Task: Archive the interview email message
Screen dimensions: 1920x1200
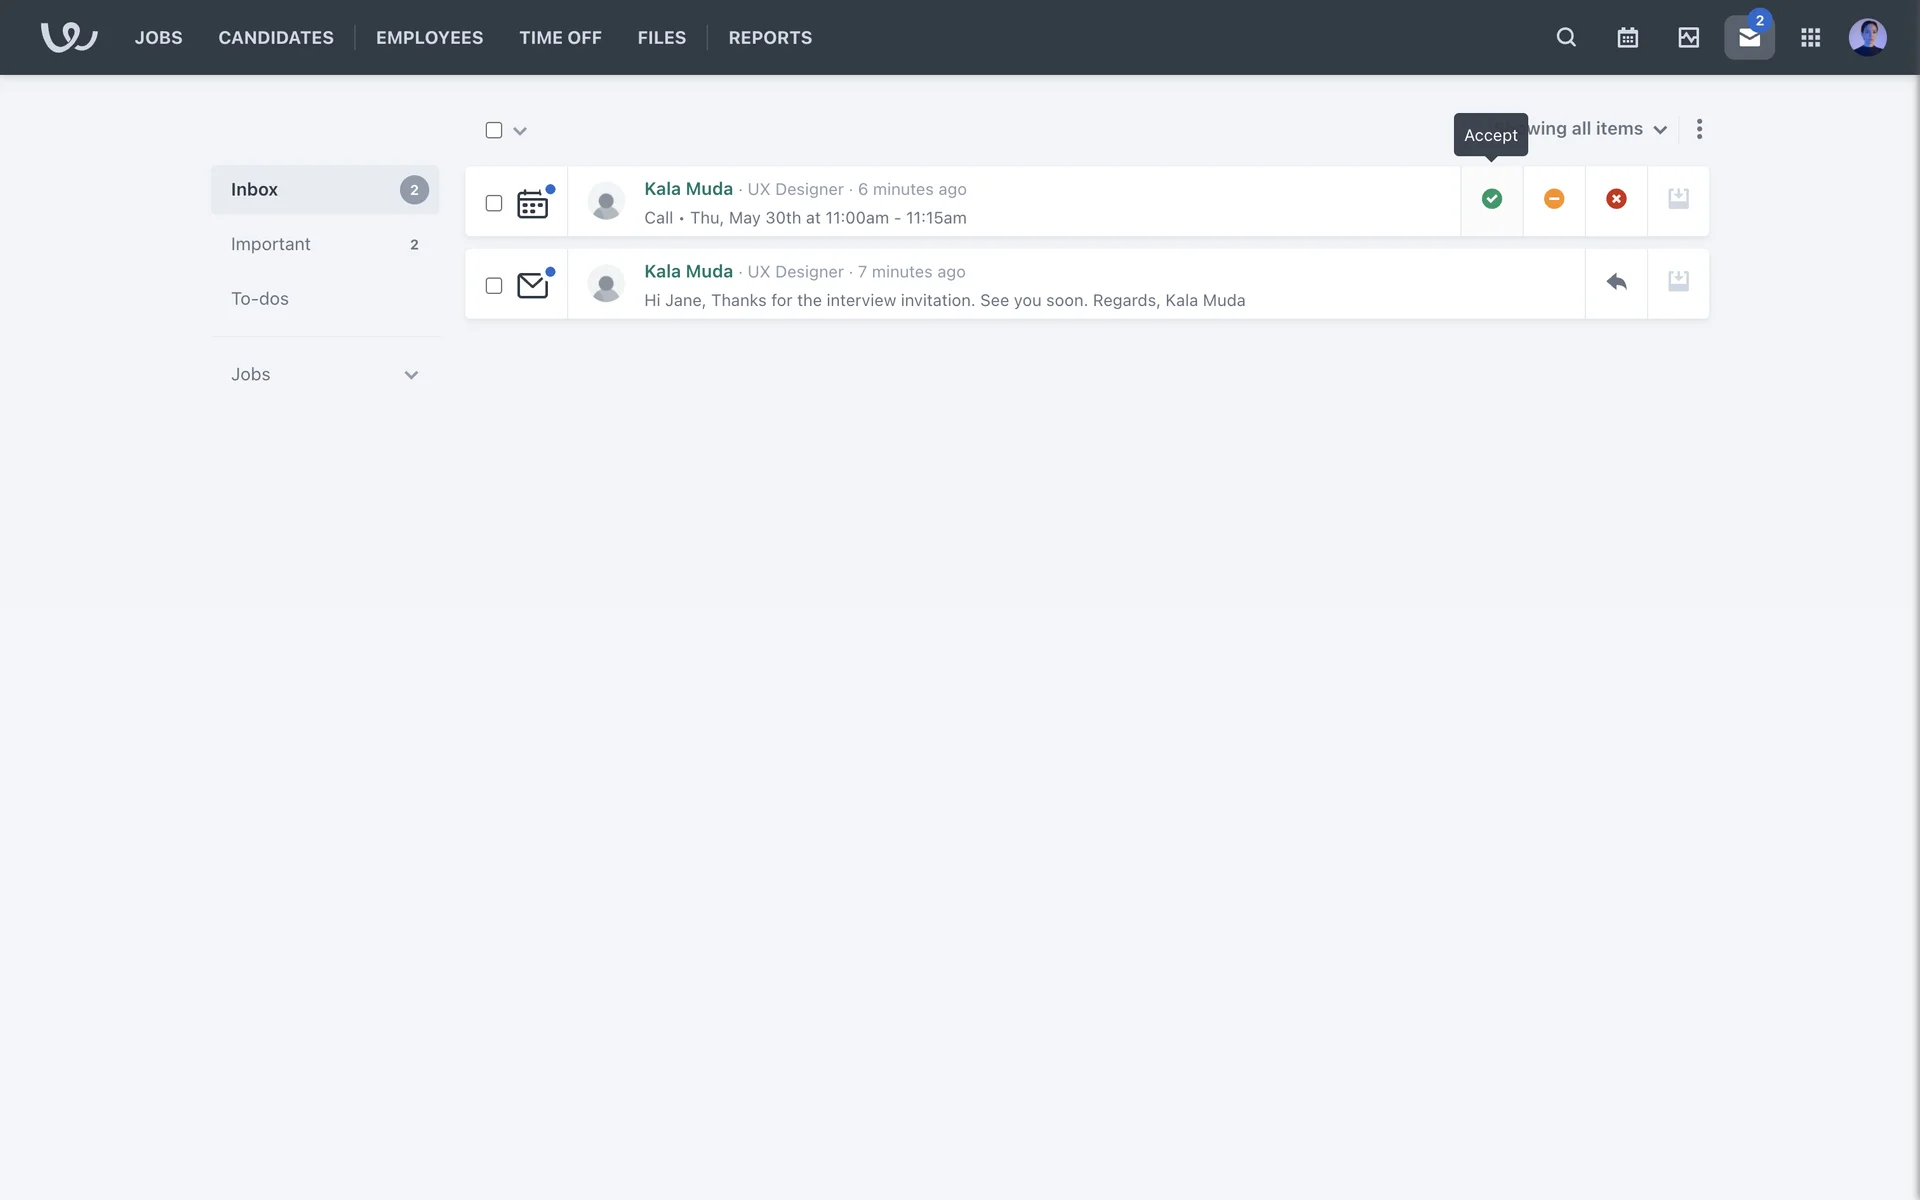Action: [1678, 282]
